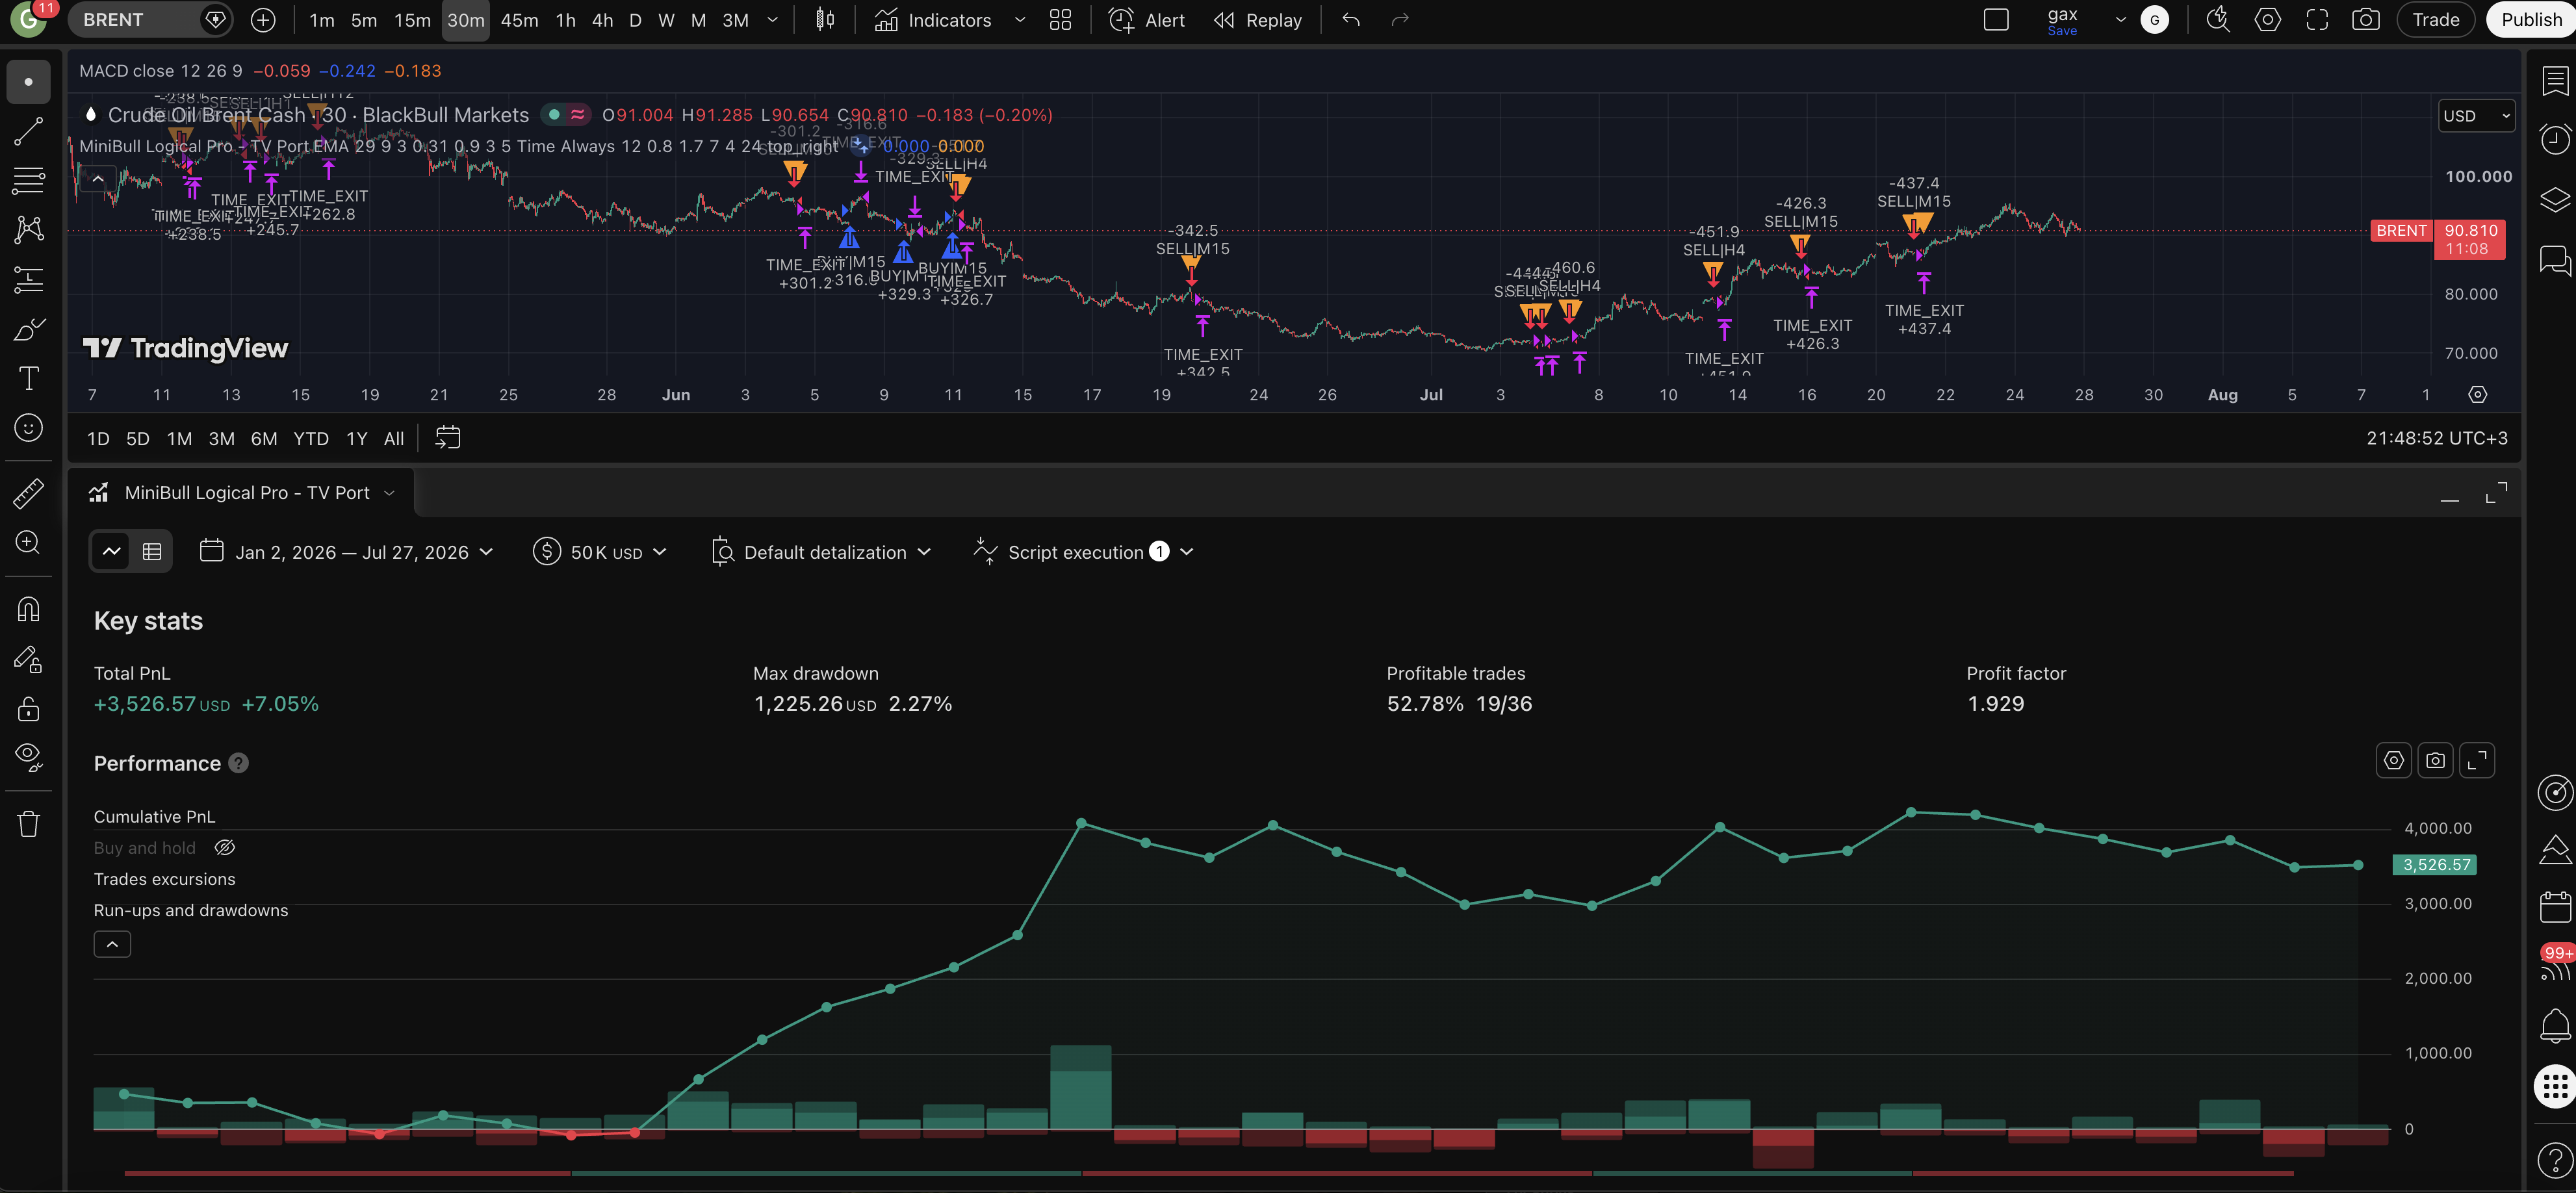Open the 50K USD capital dropdown
This screenshot has height=1193, width=2576.
point(599,552)
